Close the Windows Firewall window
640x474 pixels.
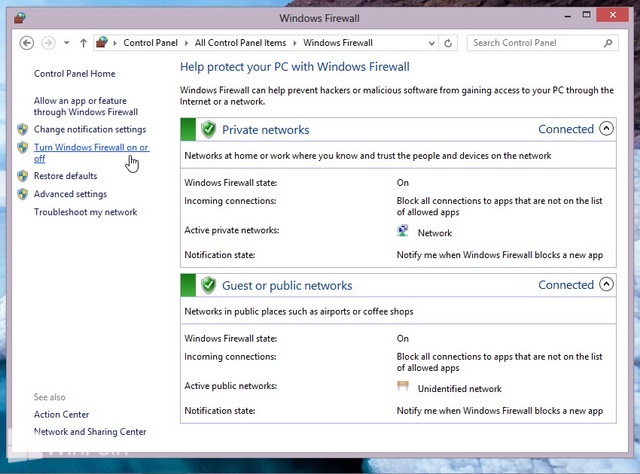pos(612,15)
